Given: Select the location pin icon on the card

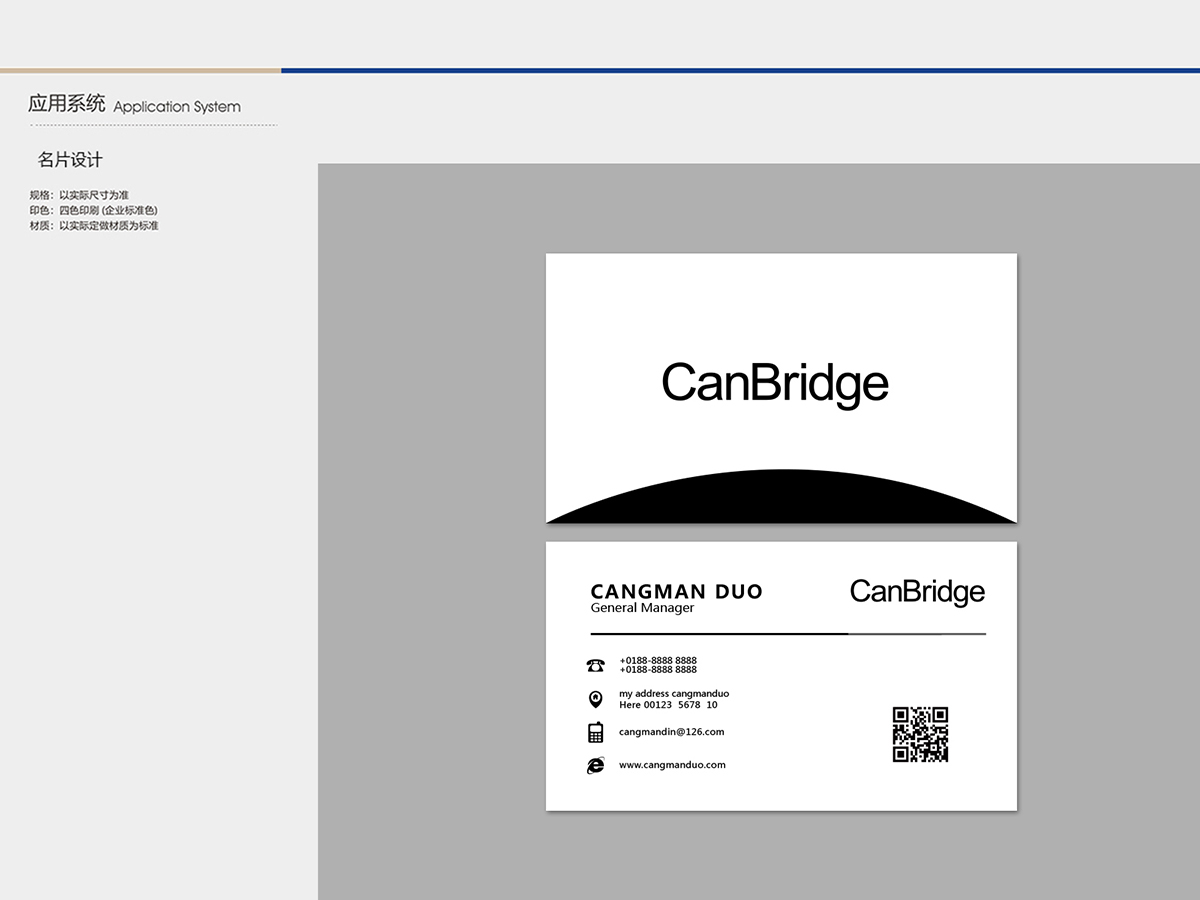Looking at the screenshot, I should 597,698.
